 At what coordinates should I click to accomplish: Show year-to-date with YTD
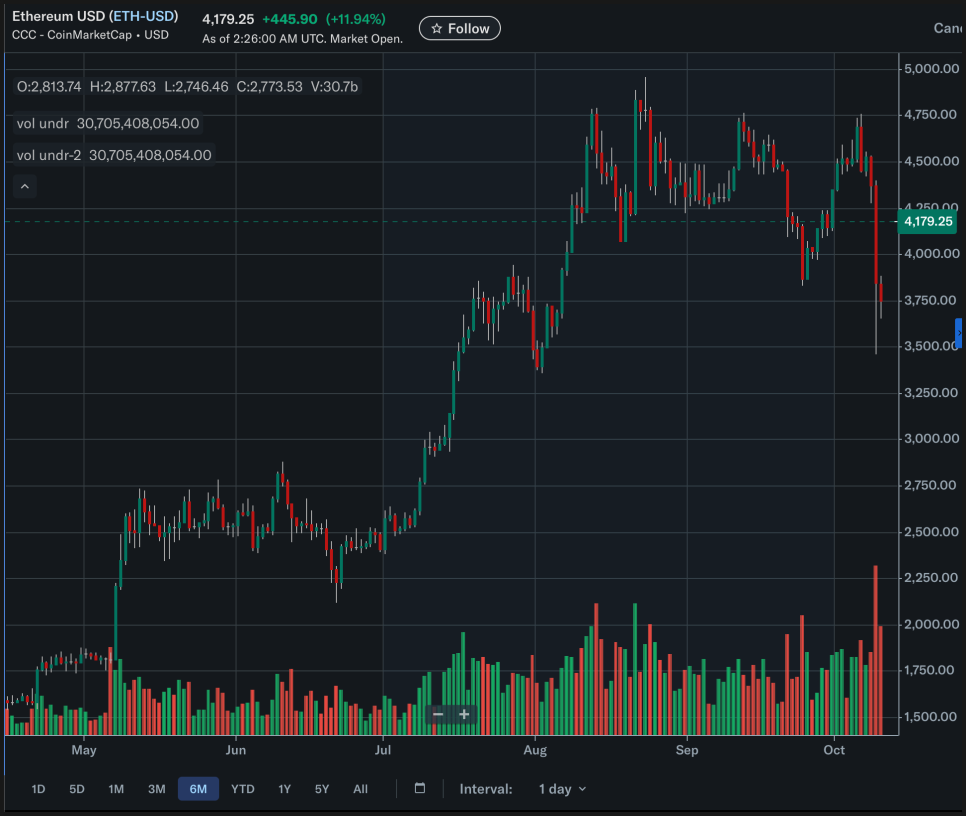tap(243, 789)
